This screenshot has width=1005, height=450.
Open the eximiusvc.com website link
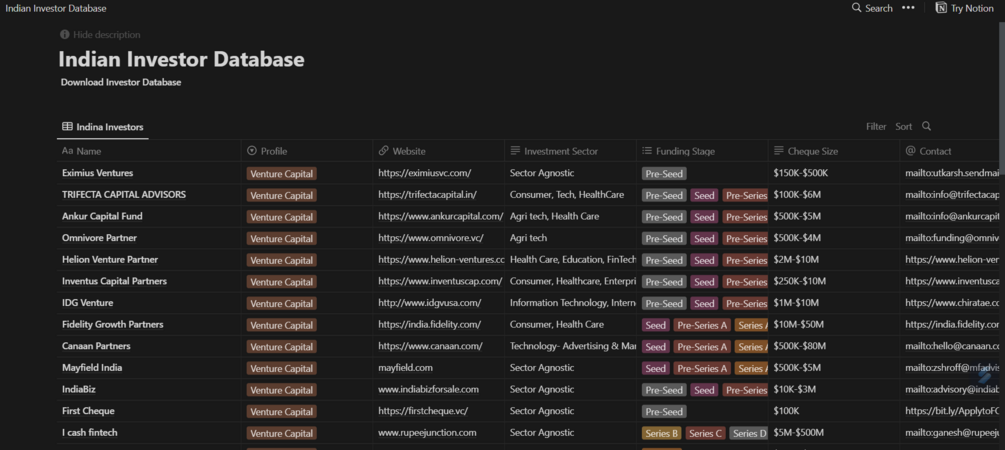pyautogui.click(x=424, y=173)
